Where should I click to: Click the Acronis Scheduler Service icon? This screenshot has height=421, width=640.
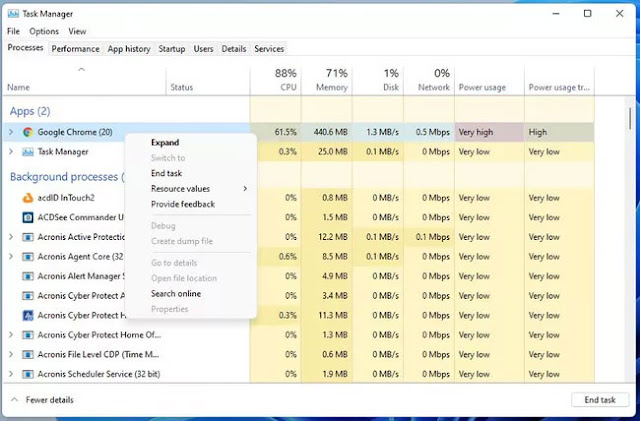pyautogui.click(x=28, y=374)
